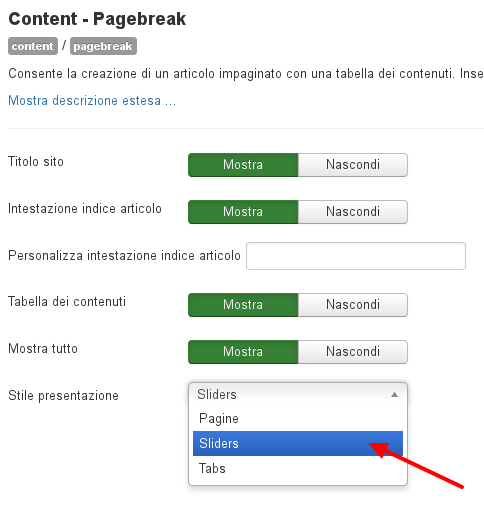Set Mostra tutto to Nascondi

pyautogui.click(x=353, y=352)
